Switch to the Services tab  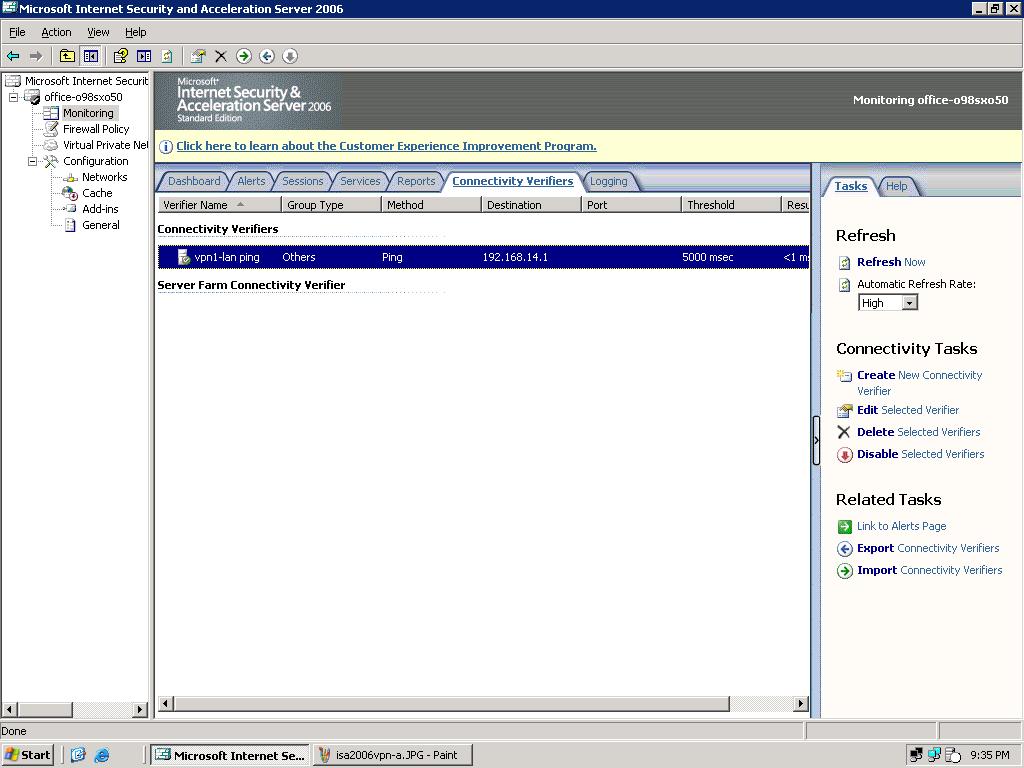tap(360, 182)
